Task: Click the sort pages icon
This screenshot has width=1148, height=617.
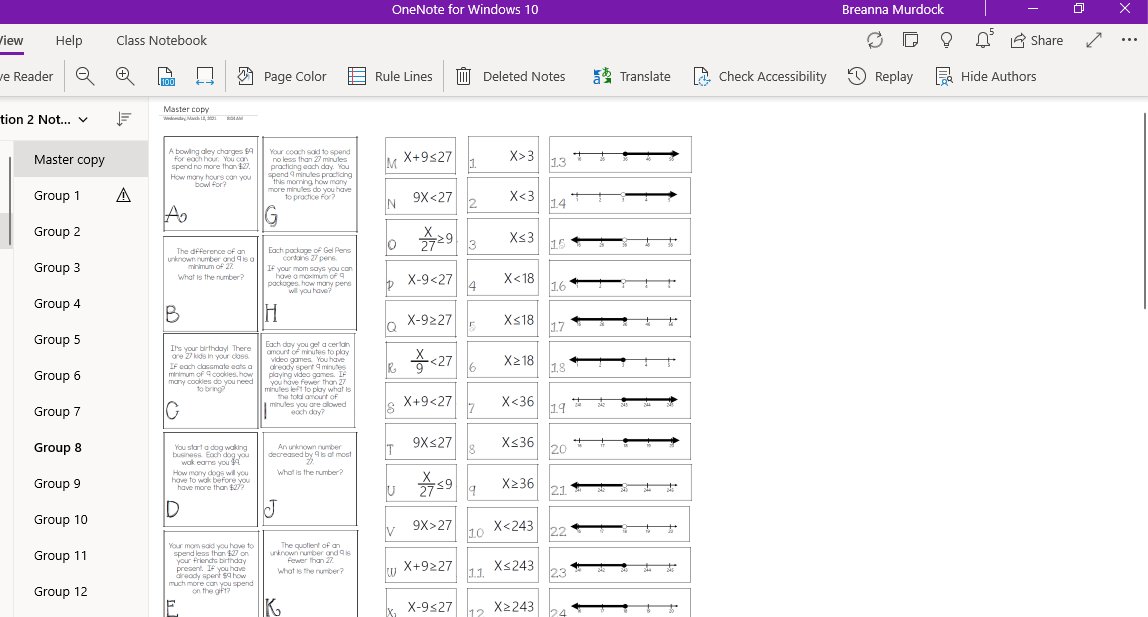Action: (124, 119)
